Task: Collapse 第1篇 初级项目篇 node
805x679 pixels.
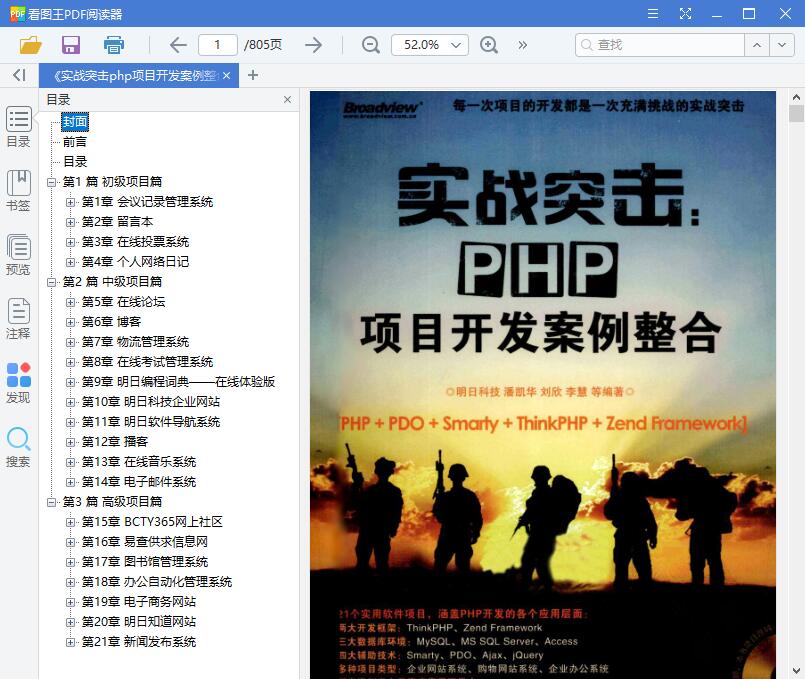Action: coord(51,182)
